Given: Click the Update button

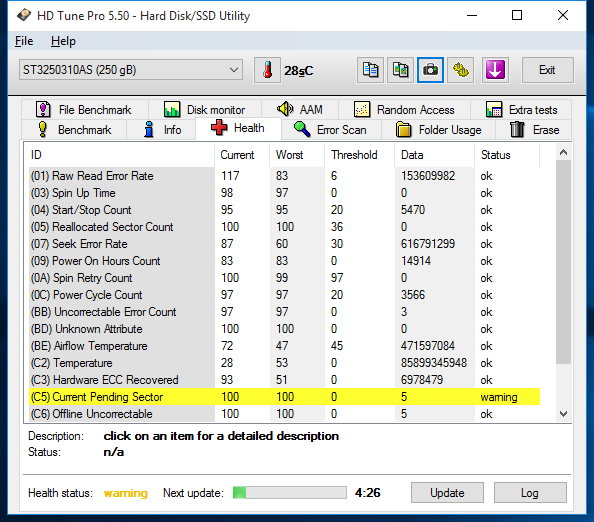Looking at the screenshot, I should [447, 493].
